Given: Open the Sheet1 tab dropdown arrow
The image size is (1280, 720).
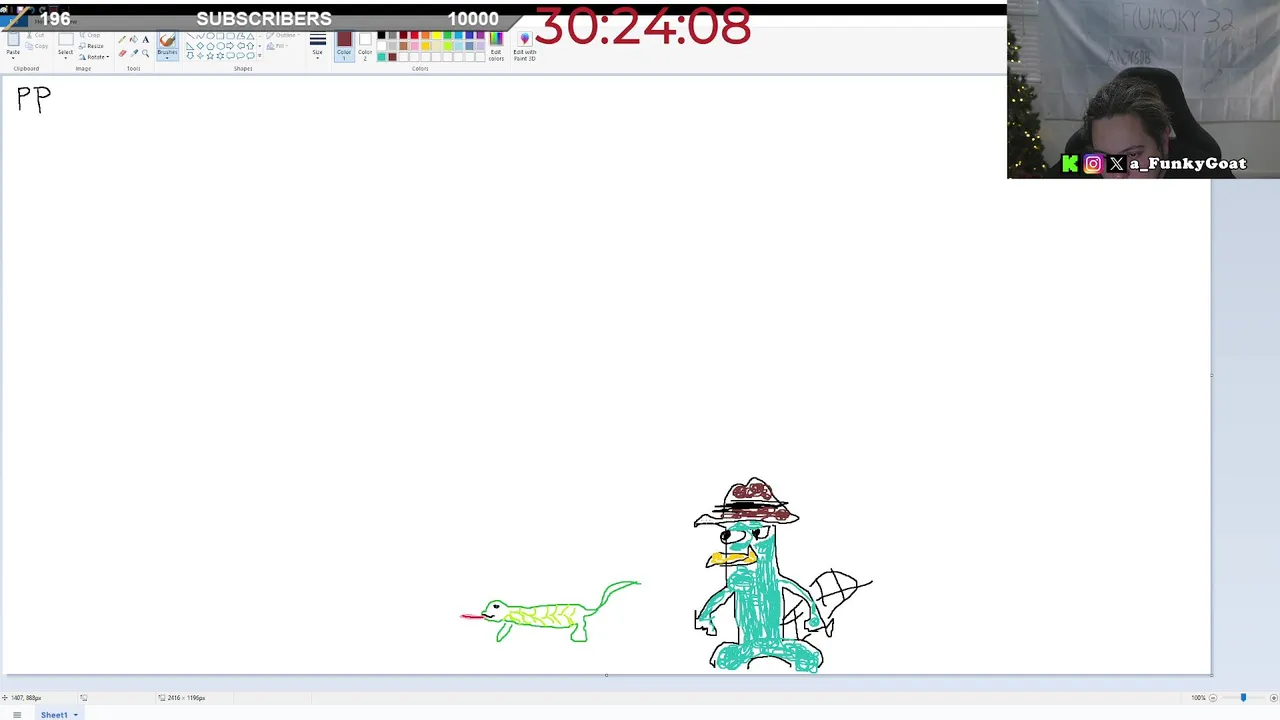Looking at the screenshot, I should click(x=75, y=715).
